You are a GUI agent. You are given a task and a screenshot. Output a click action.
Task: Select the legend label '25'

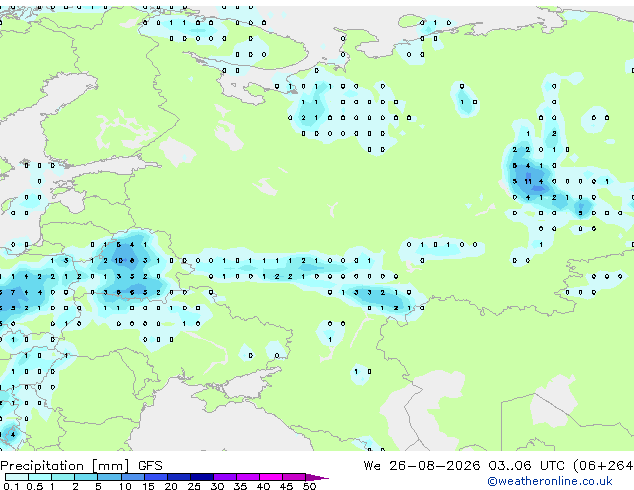[194, 486]
